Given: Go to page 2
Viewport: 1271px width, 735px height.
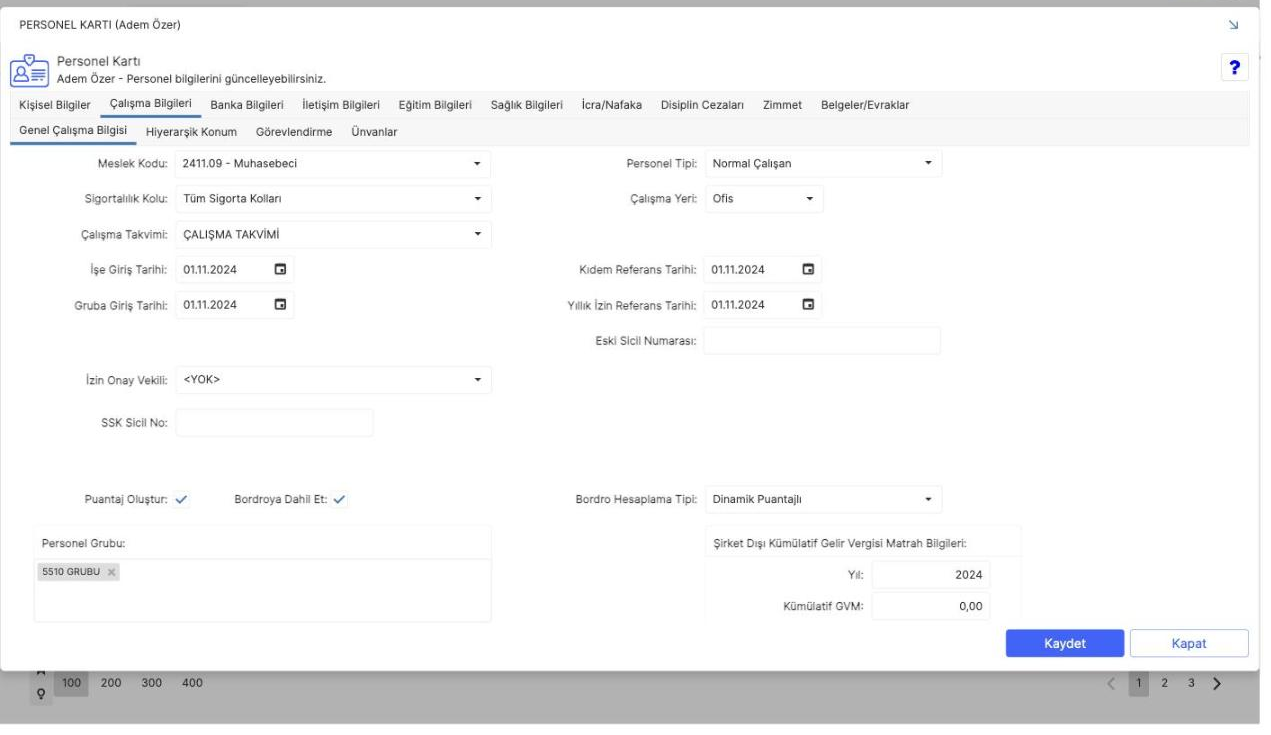Looking at the screenshot, I should point(1164,683).
